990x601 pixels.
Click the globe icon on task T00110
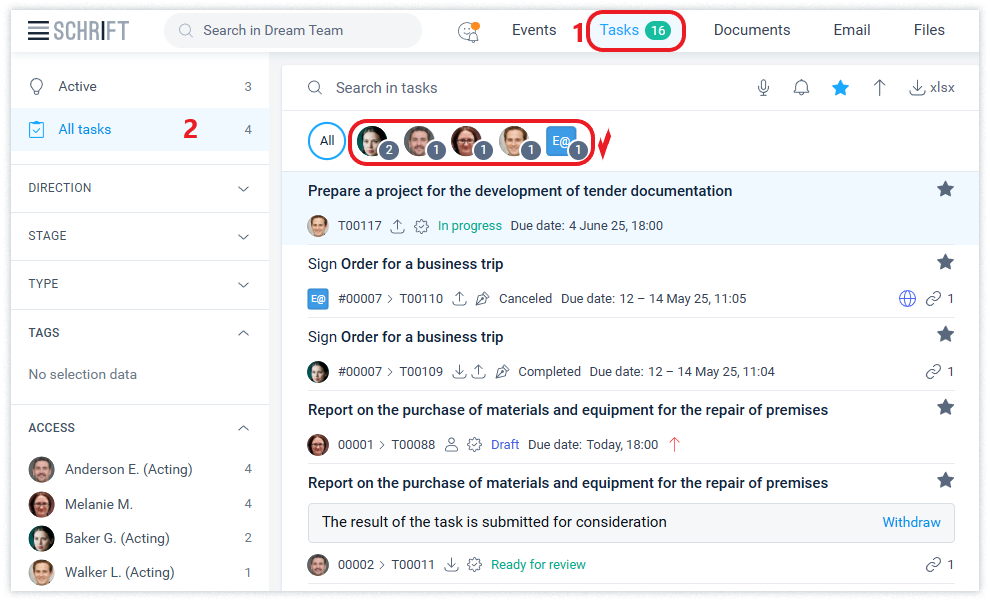click(x=907, y=298)
